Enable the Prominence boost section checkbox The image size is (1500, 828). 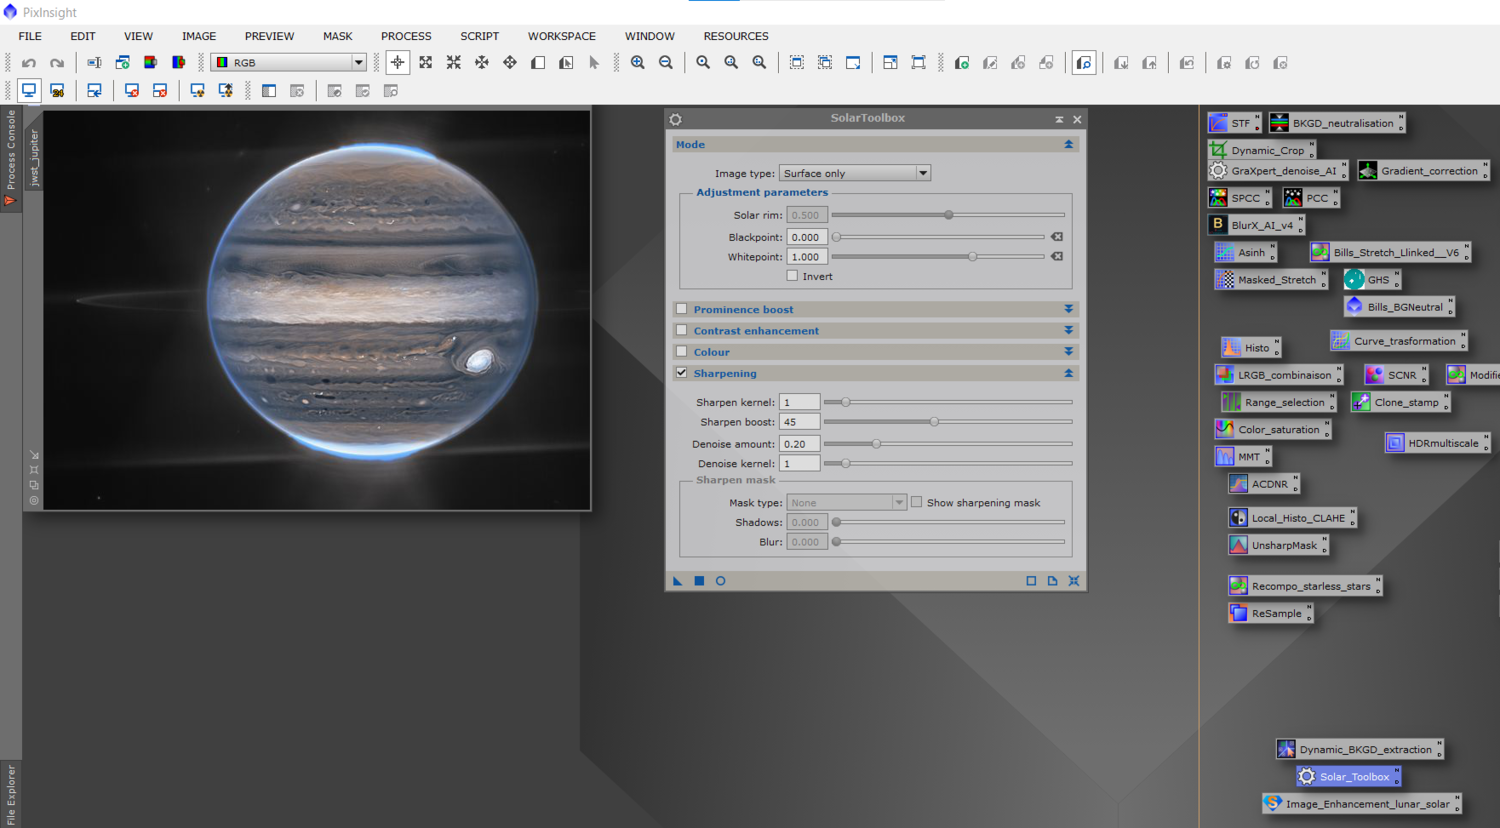pos(682,310)
